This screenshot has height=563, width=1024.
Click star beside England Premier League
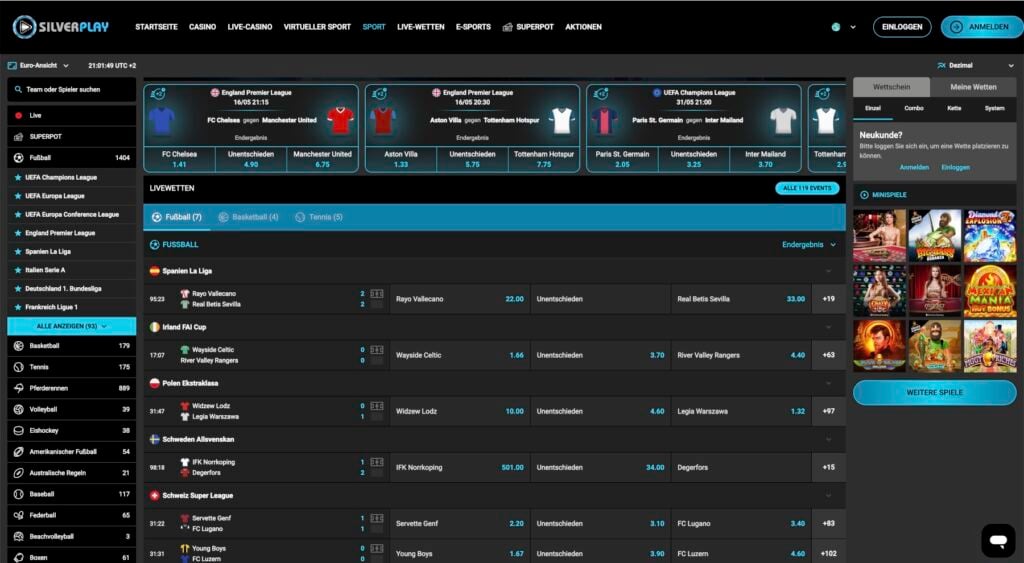click(18, 233)
